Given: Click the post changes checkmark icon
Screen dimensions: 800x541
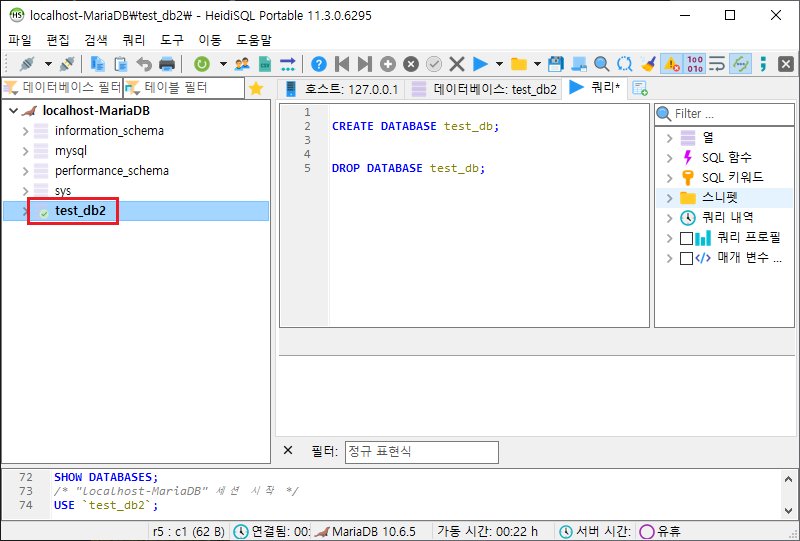Looking at the screenshot, I should [434, 64].
